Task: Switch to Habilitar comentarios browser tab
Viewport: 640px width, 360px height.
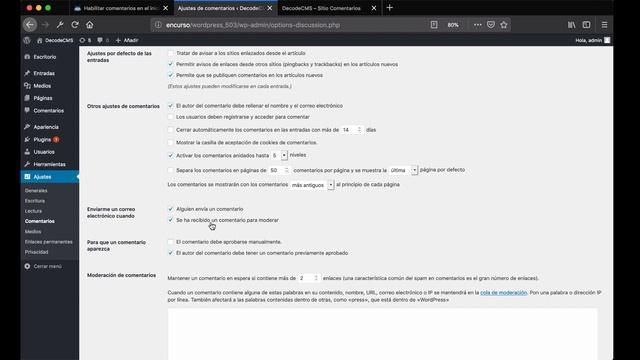Action: click(x=121, y=8)
